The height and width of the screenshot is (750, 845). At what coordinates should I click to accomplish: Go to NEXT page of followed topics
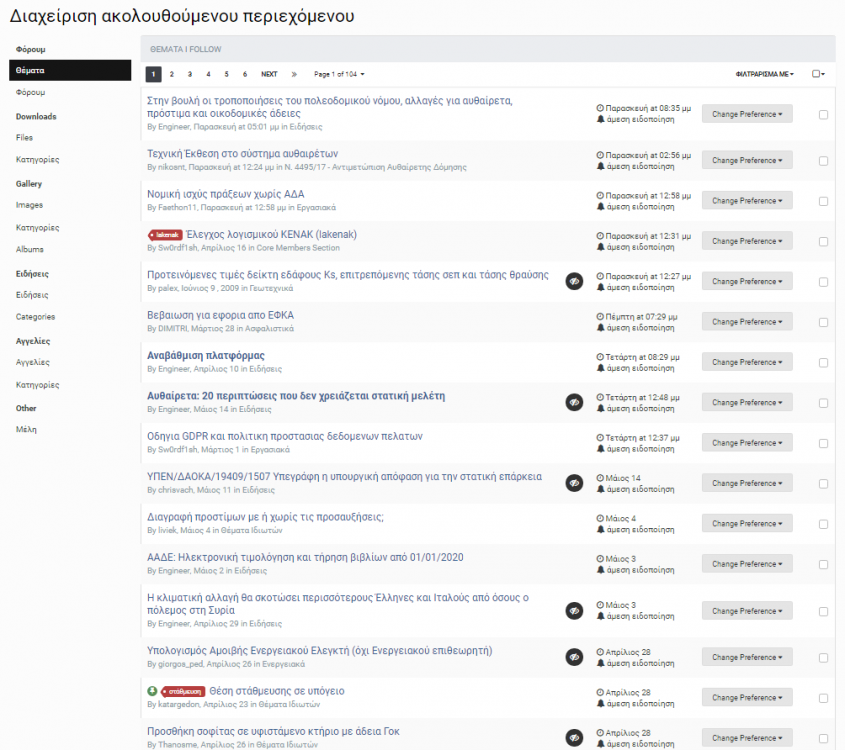(x=269, y=74)
